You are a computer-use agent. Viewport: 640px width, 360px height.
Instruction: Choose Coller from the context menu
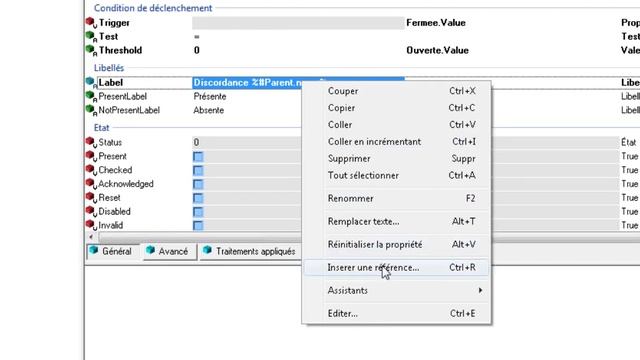click(396, 124)
